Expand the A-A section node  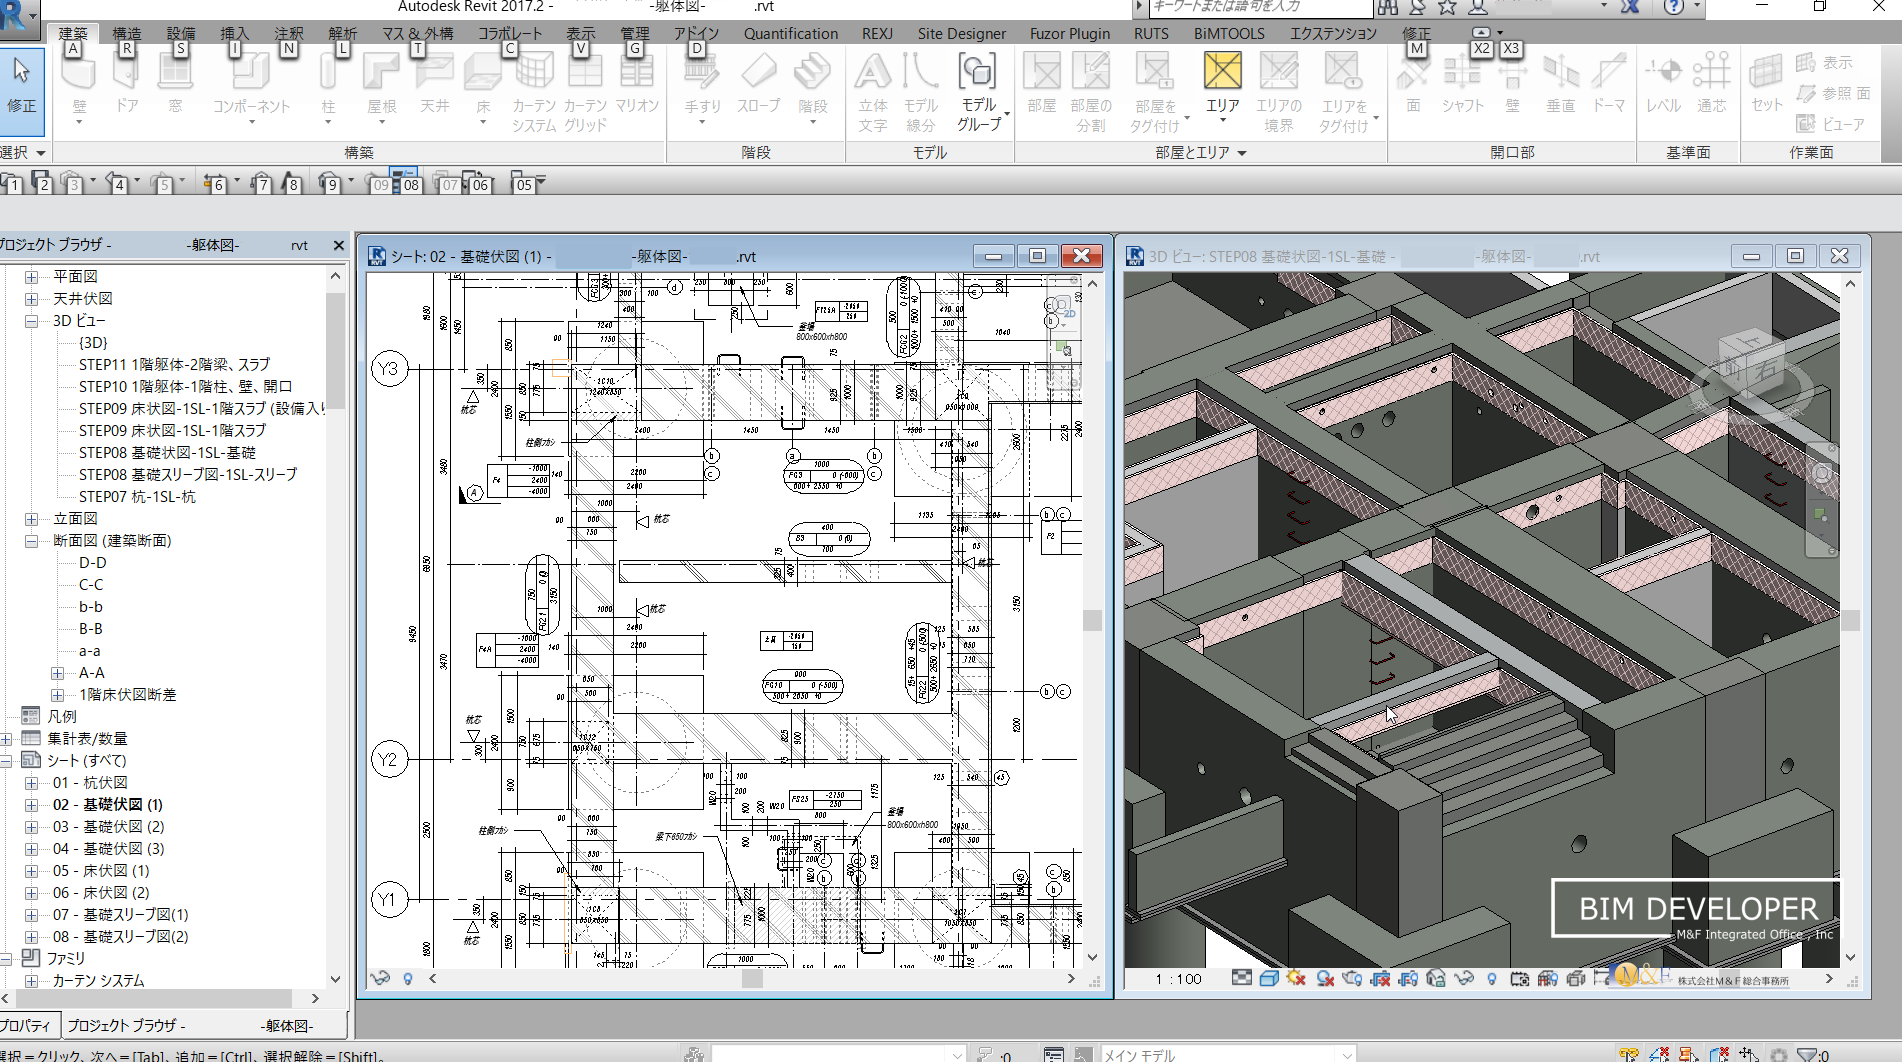[57, 673]
